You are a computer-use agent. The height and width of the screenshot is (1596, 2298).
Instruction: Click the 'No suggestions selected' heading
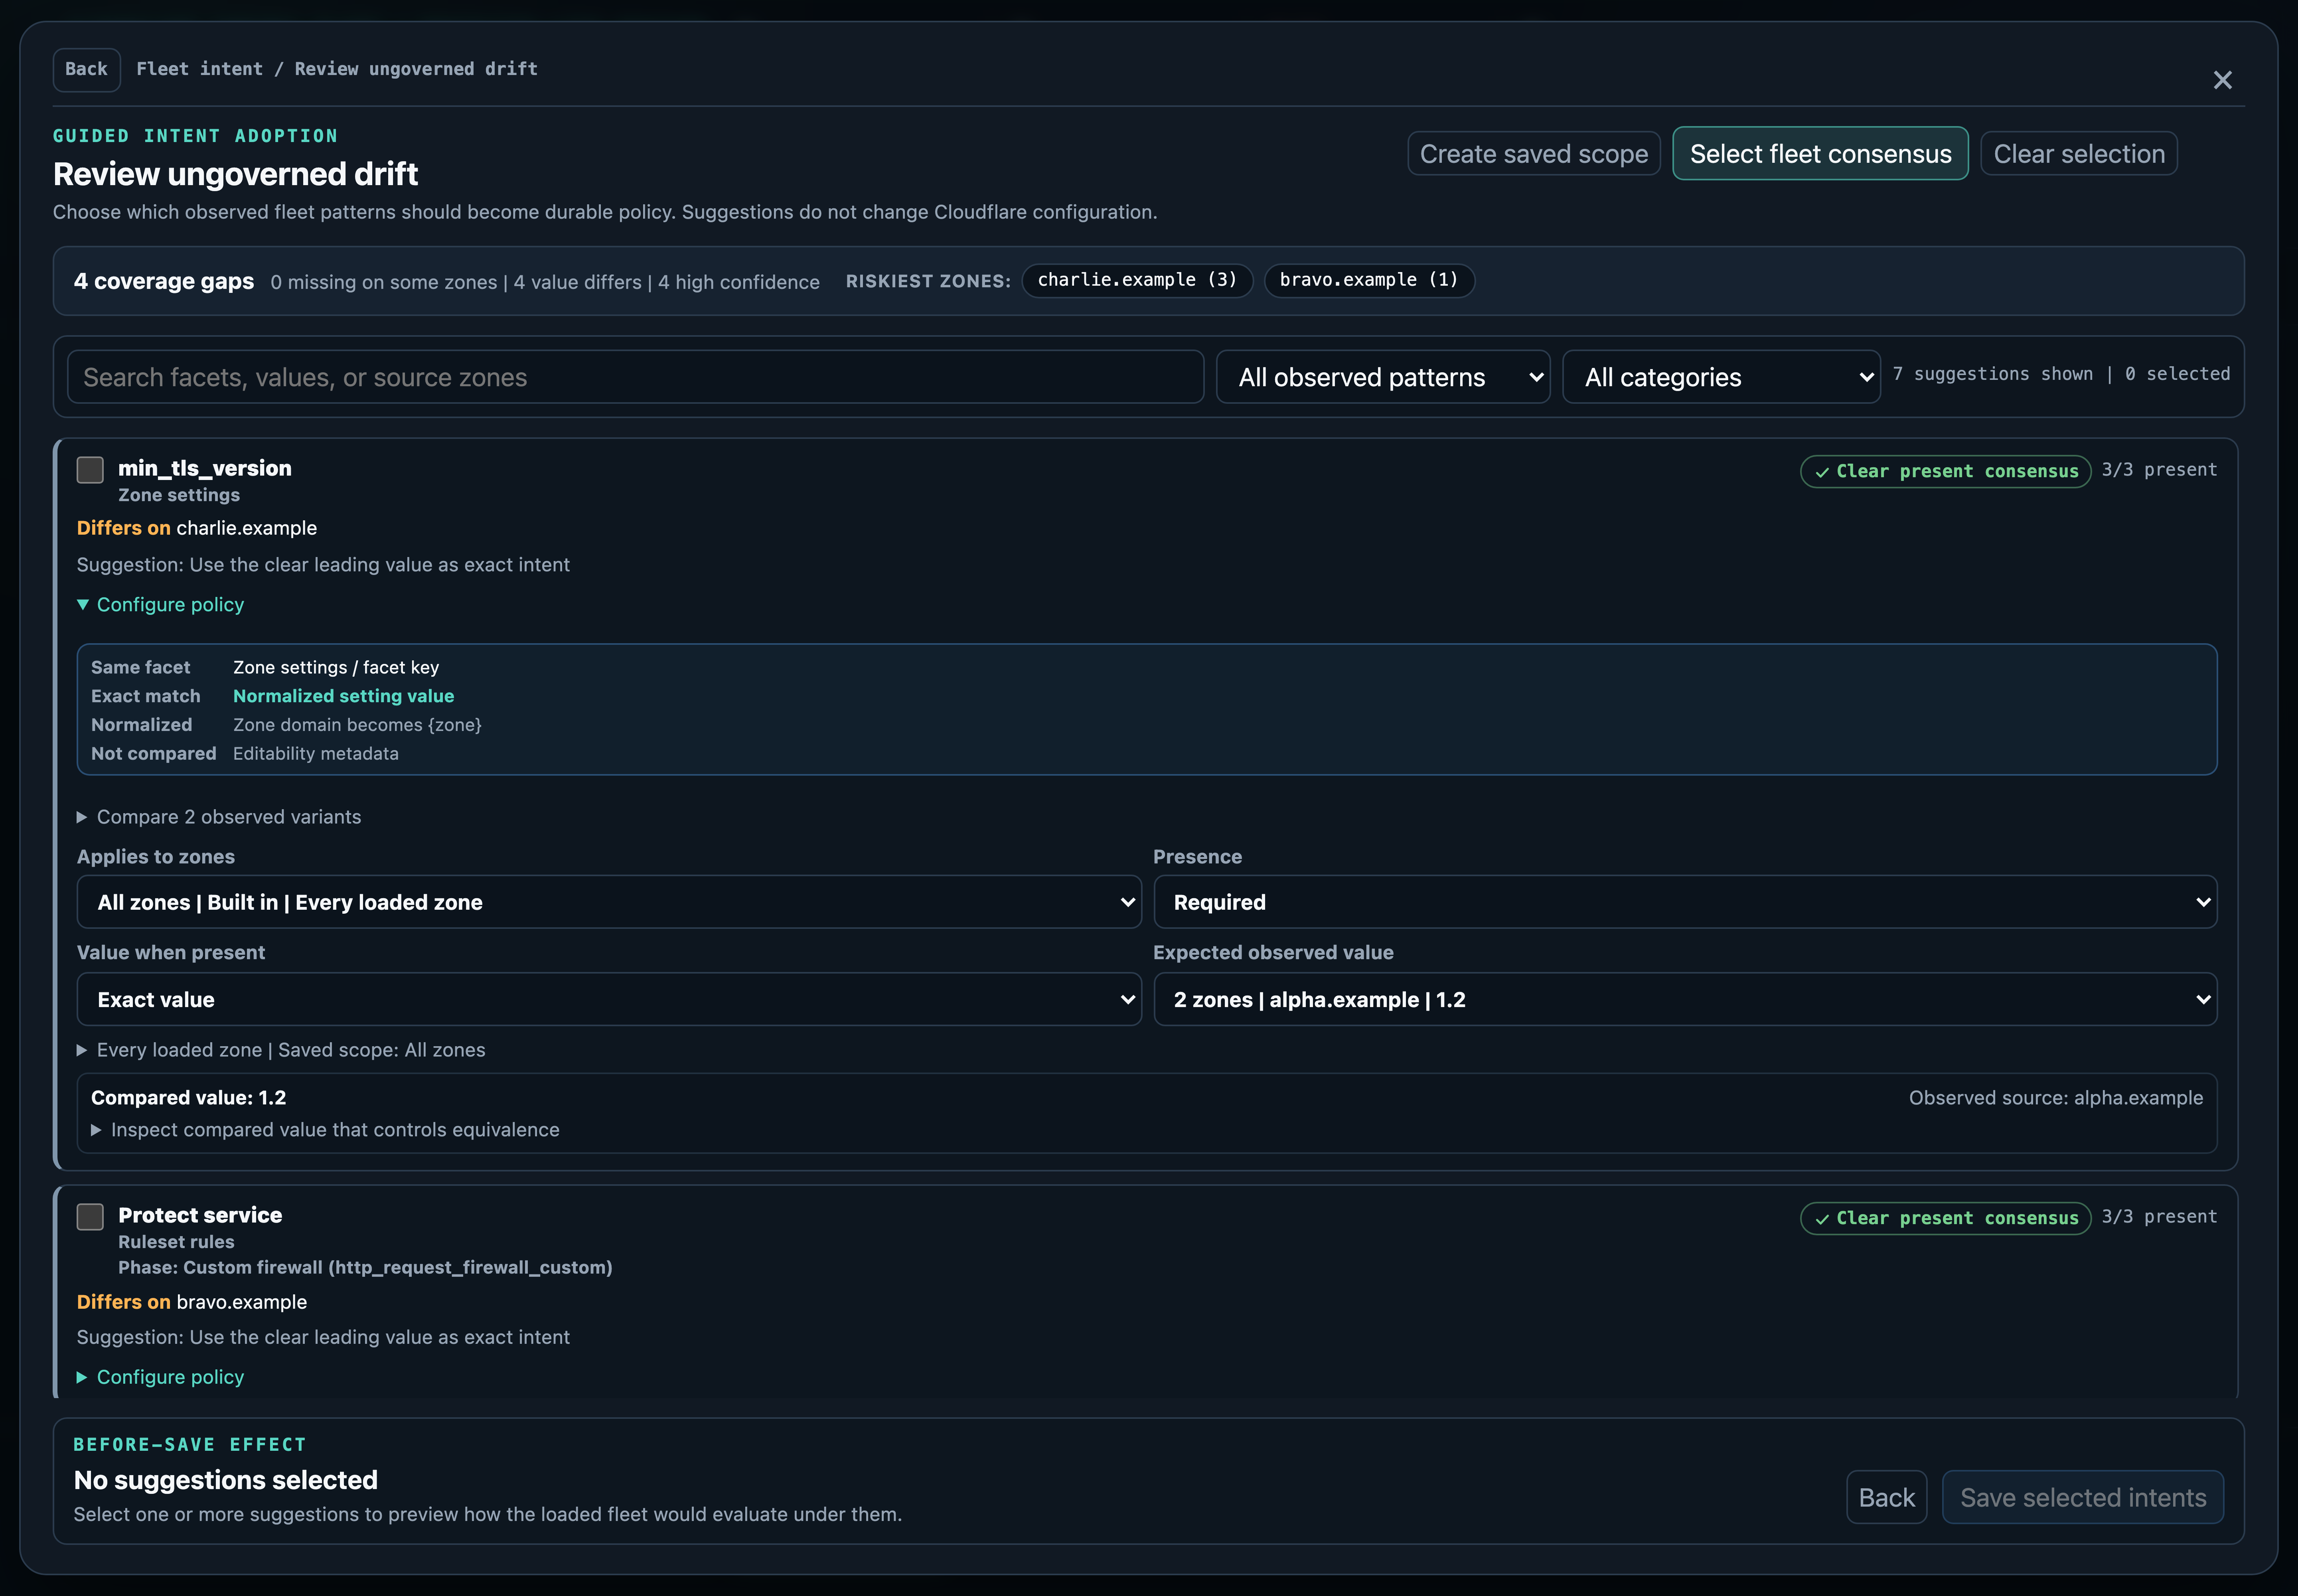click(226, 1480)
